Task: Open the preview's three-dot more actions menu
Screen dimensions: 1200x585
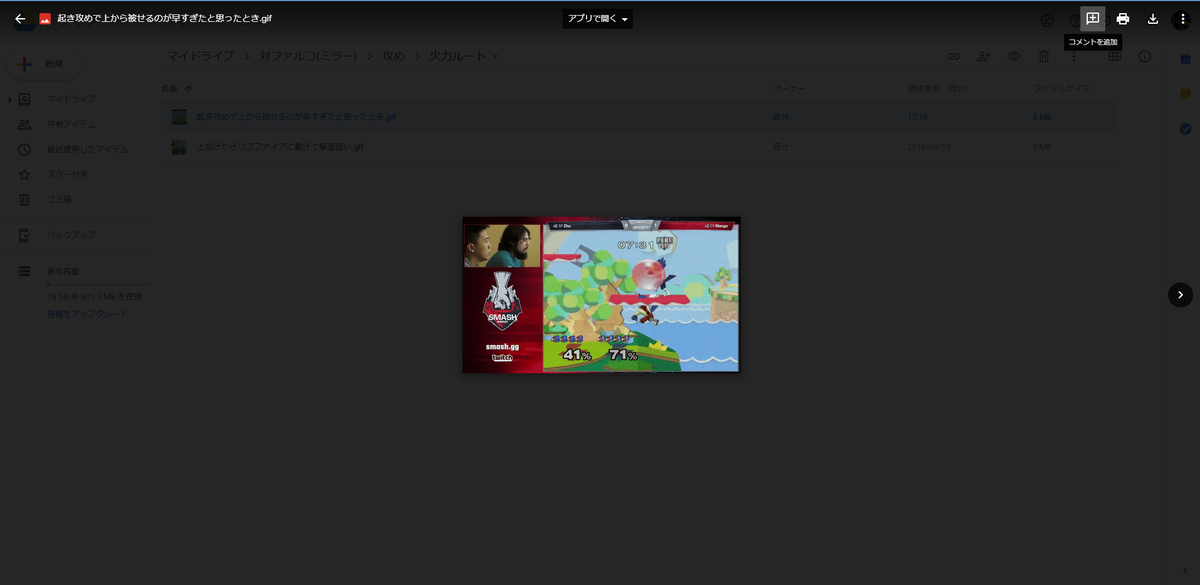Action: pos(1182,19)
